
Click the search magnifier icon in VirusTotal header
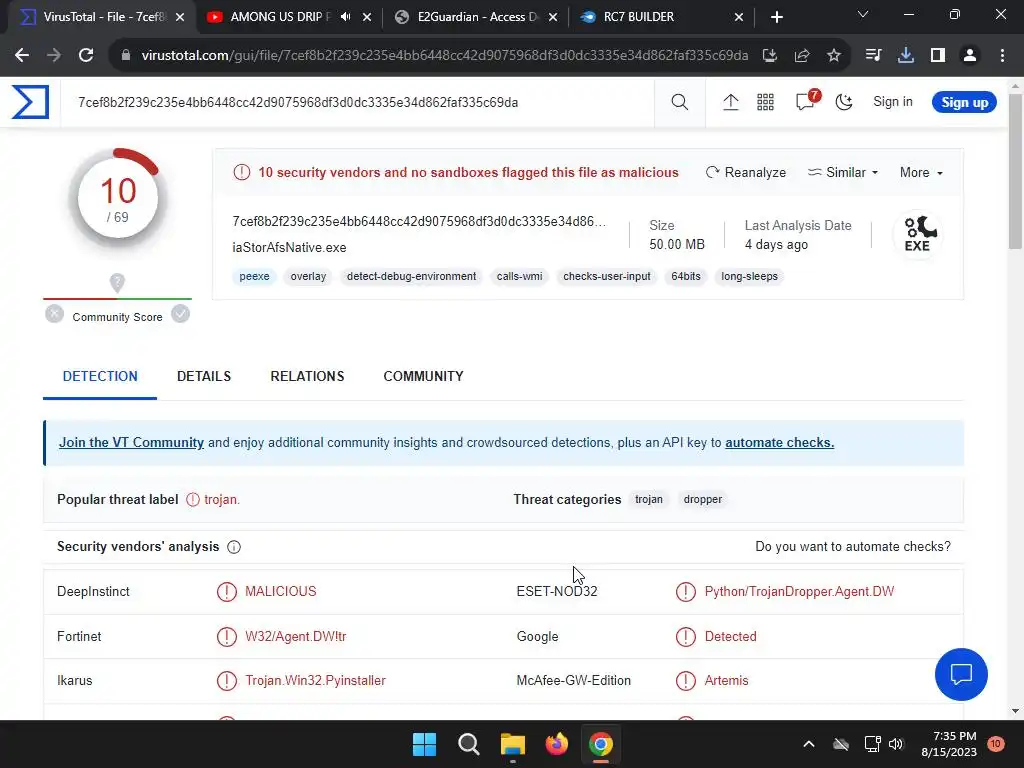(679, 103)
